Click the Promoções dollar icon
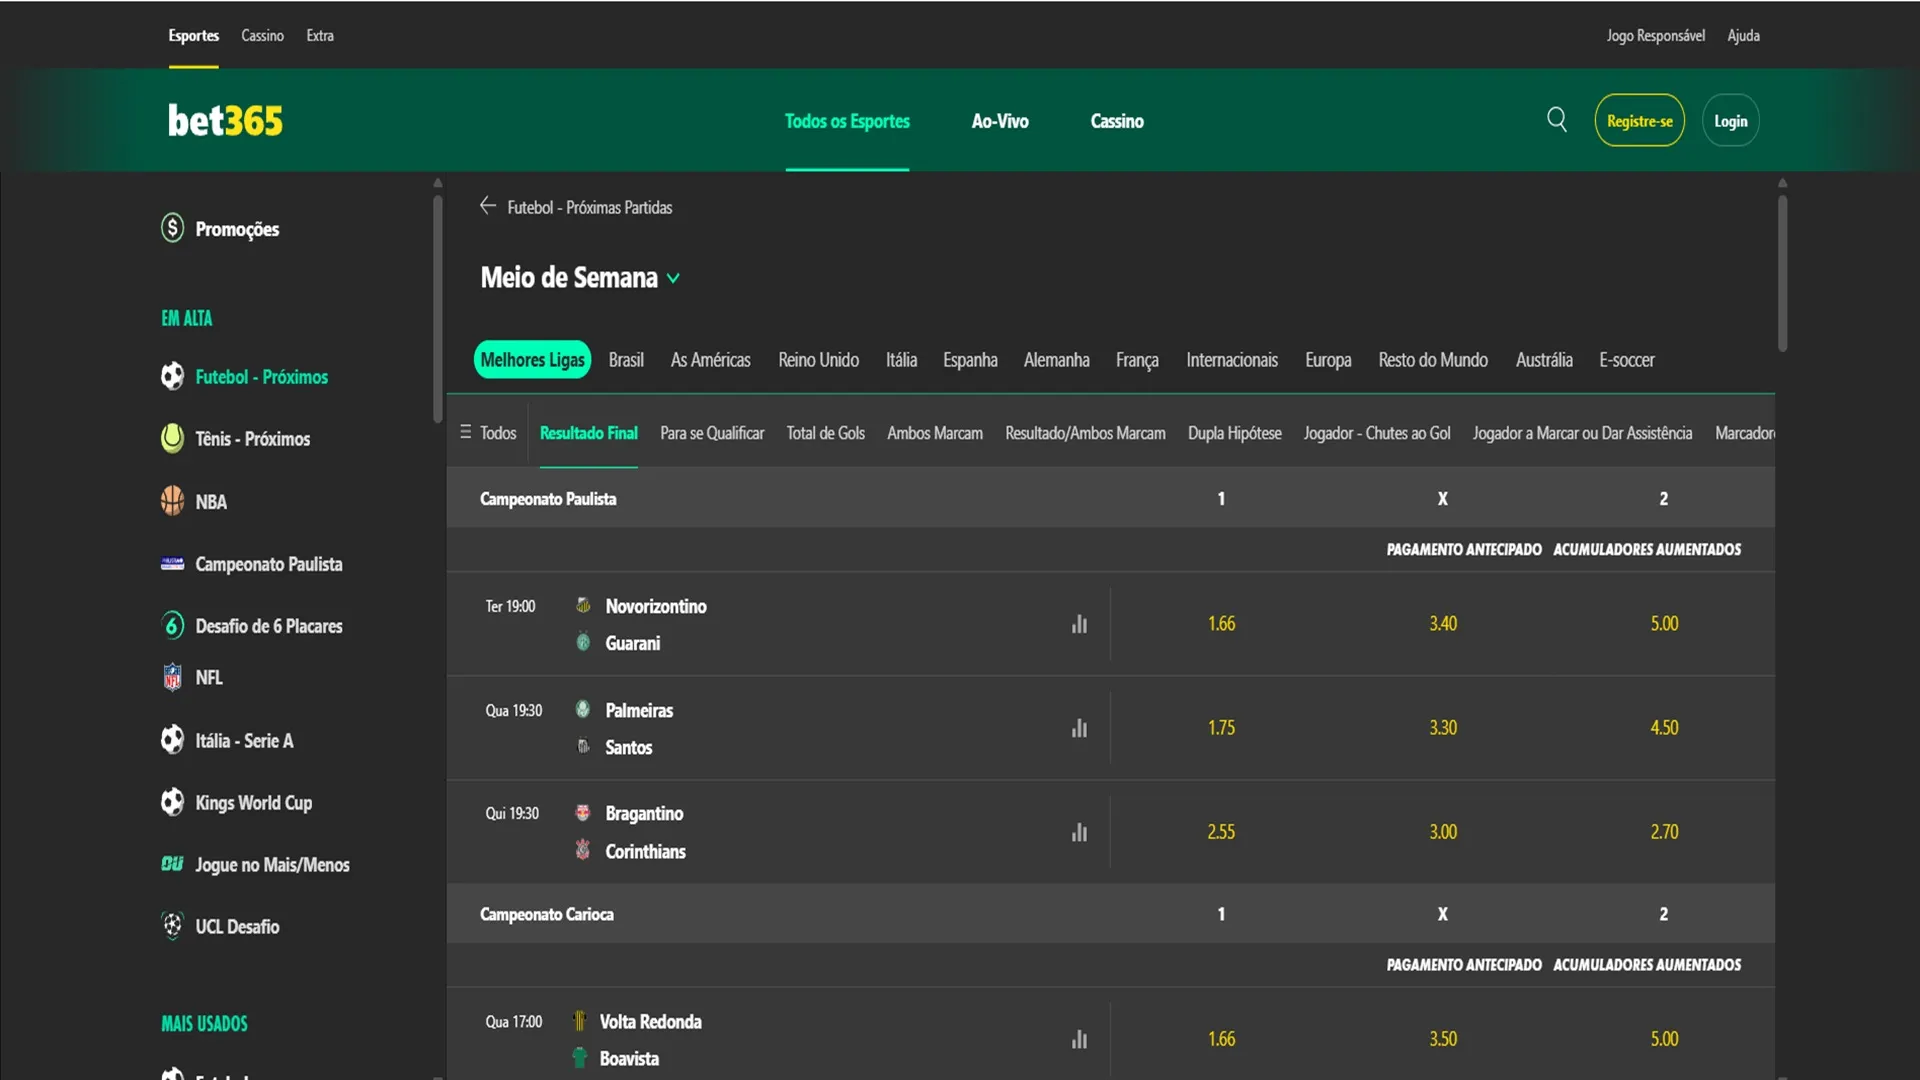The width and height of the screenshot is (1920, 1080). coord(172,228)
